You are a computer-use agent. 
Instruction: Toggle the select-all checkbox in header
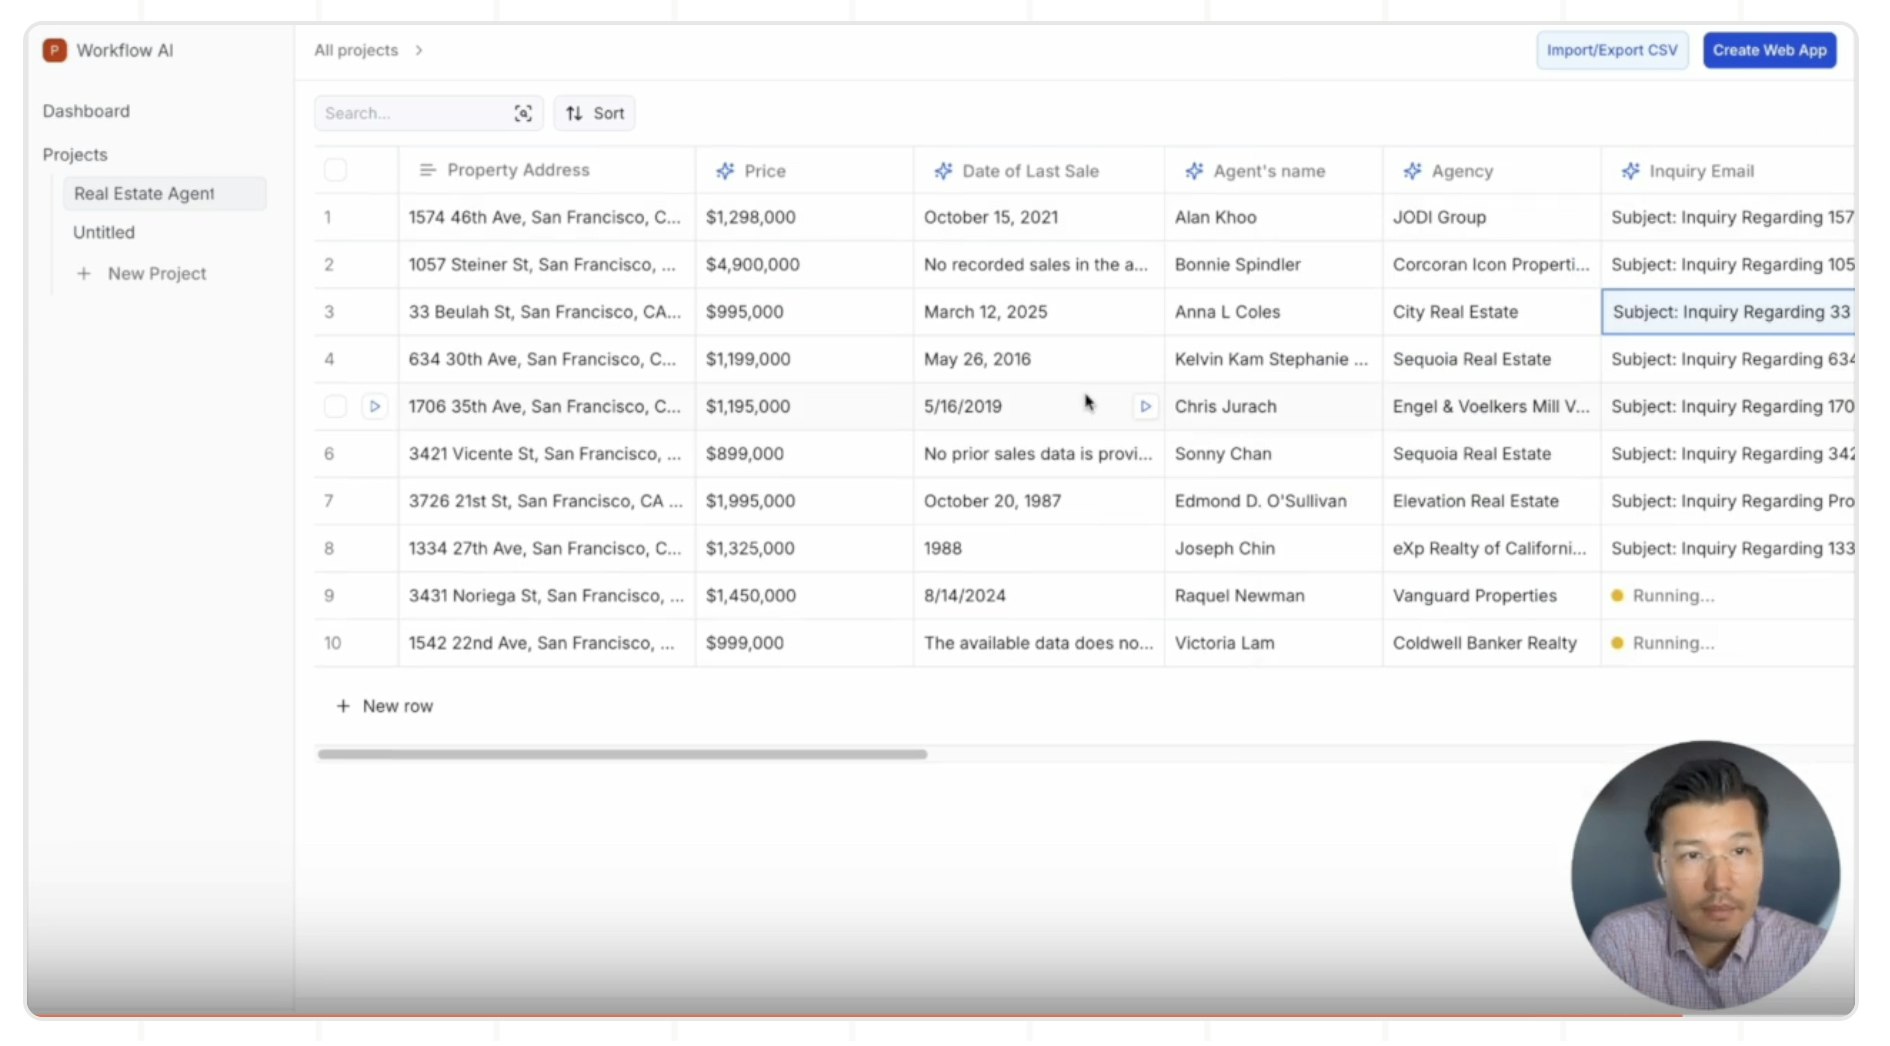pos(336,170)
